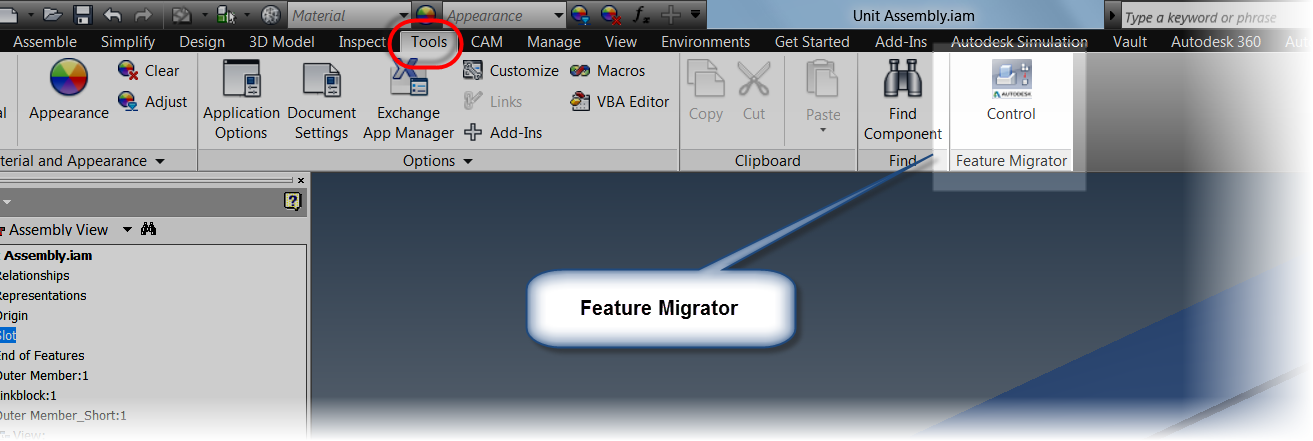Viewport: 1313px width, 441px height.
Task: Switch to the Simplify tab
Action: [128, 42]
